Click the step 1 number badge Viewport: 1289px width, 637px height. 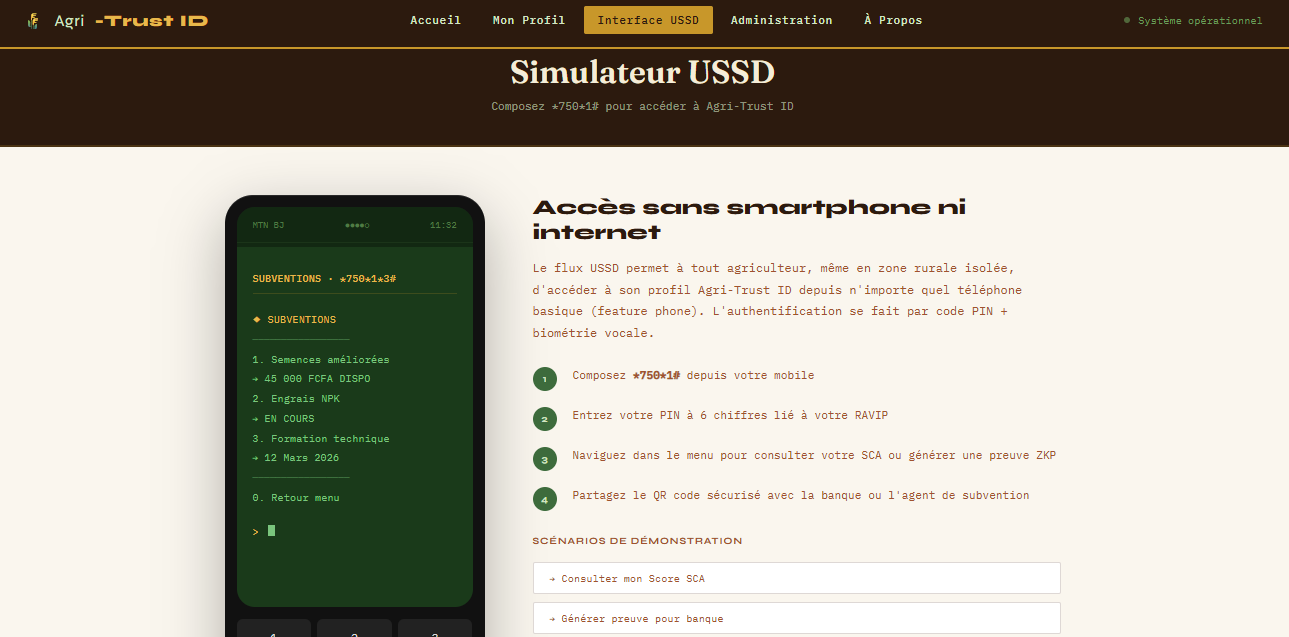(545, 379)
